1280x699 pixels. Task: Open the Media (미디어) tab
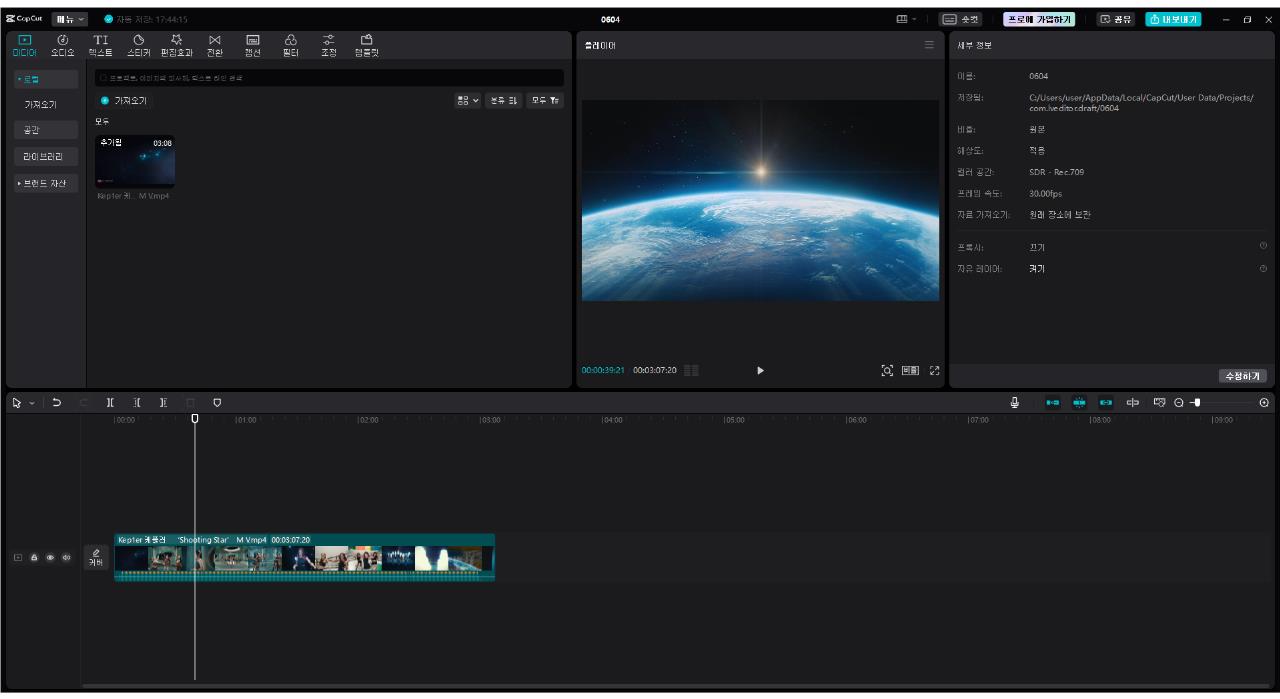point(24,45)
